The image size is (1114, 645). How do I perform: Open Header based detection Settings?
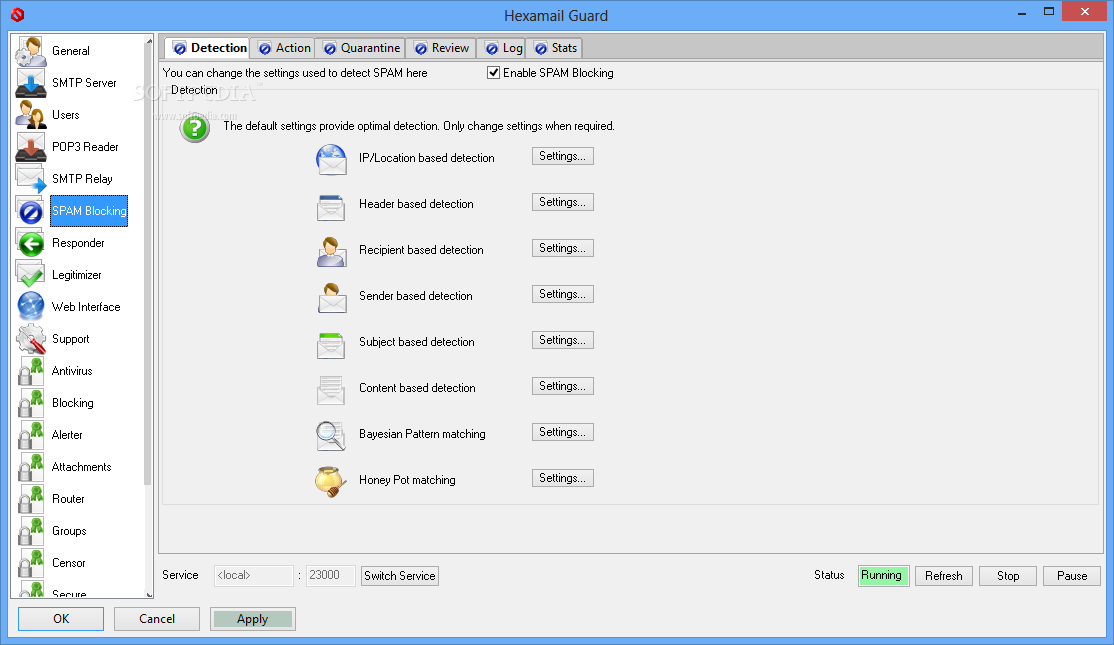(563, 202)
